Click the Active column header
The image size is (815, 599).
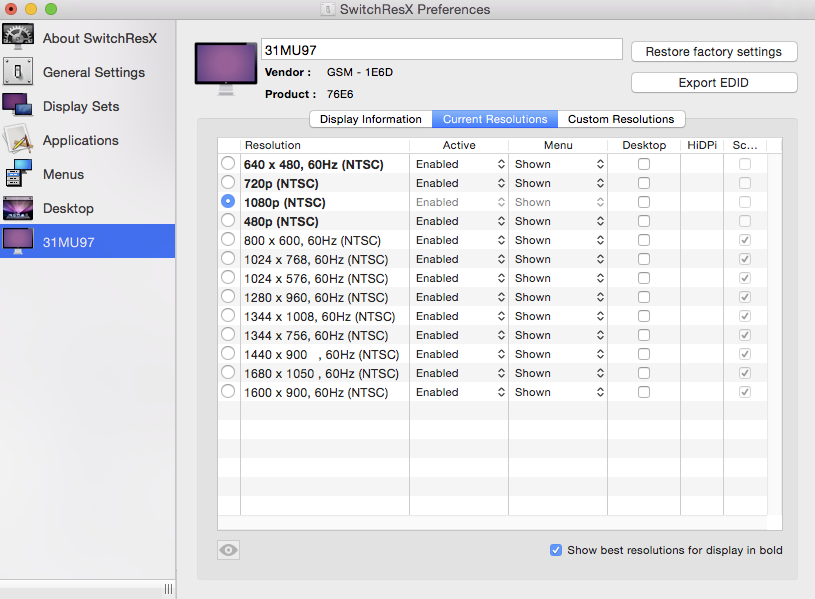[459, 145]
